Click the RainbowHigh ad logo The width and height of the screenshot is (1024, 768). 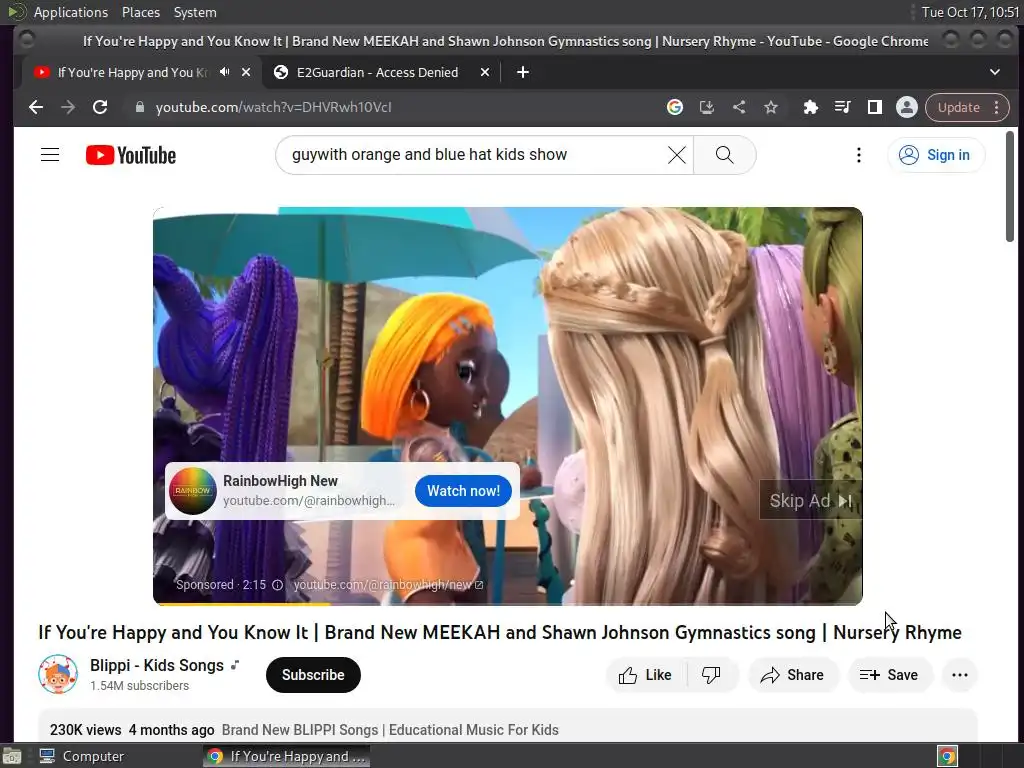point(193,491)
